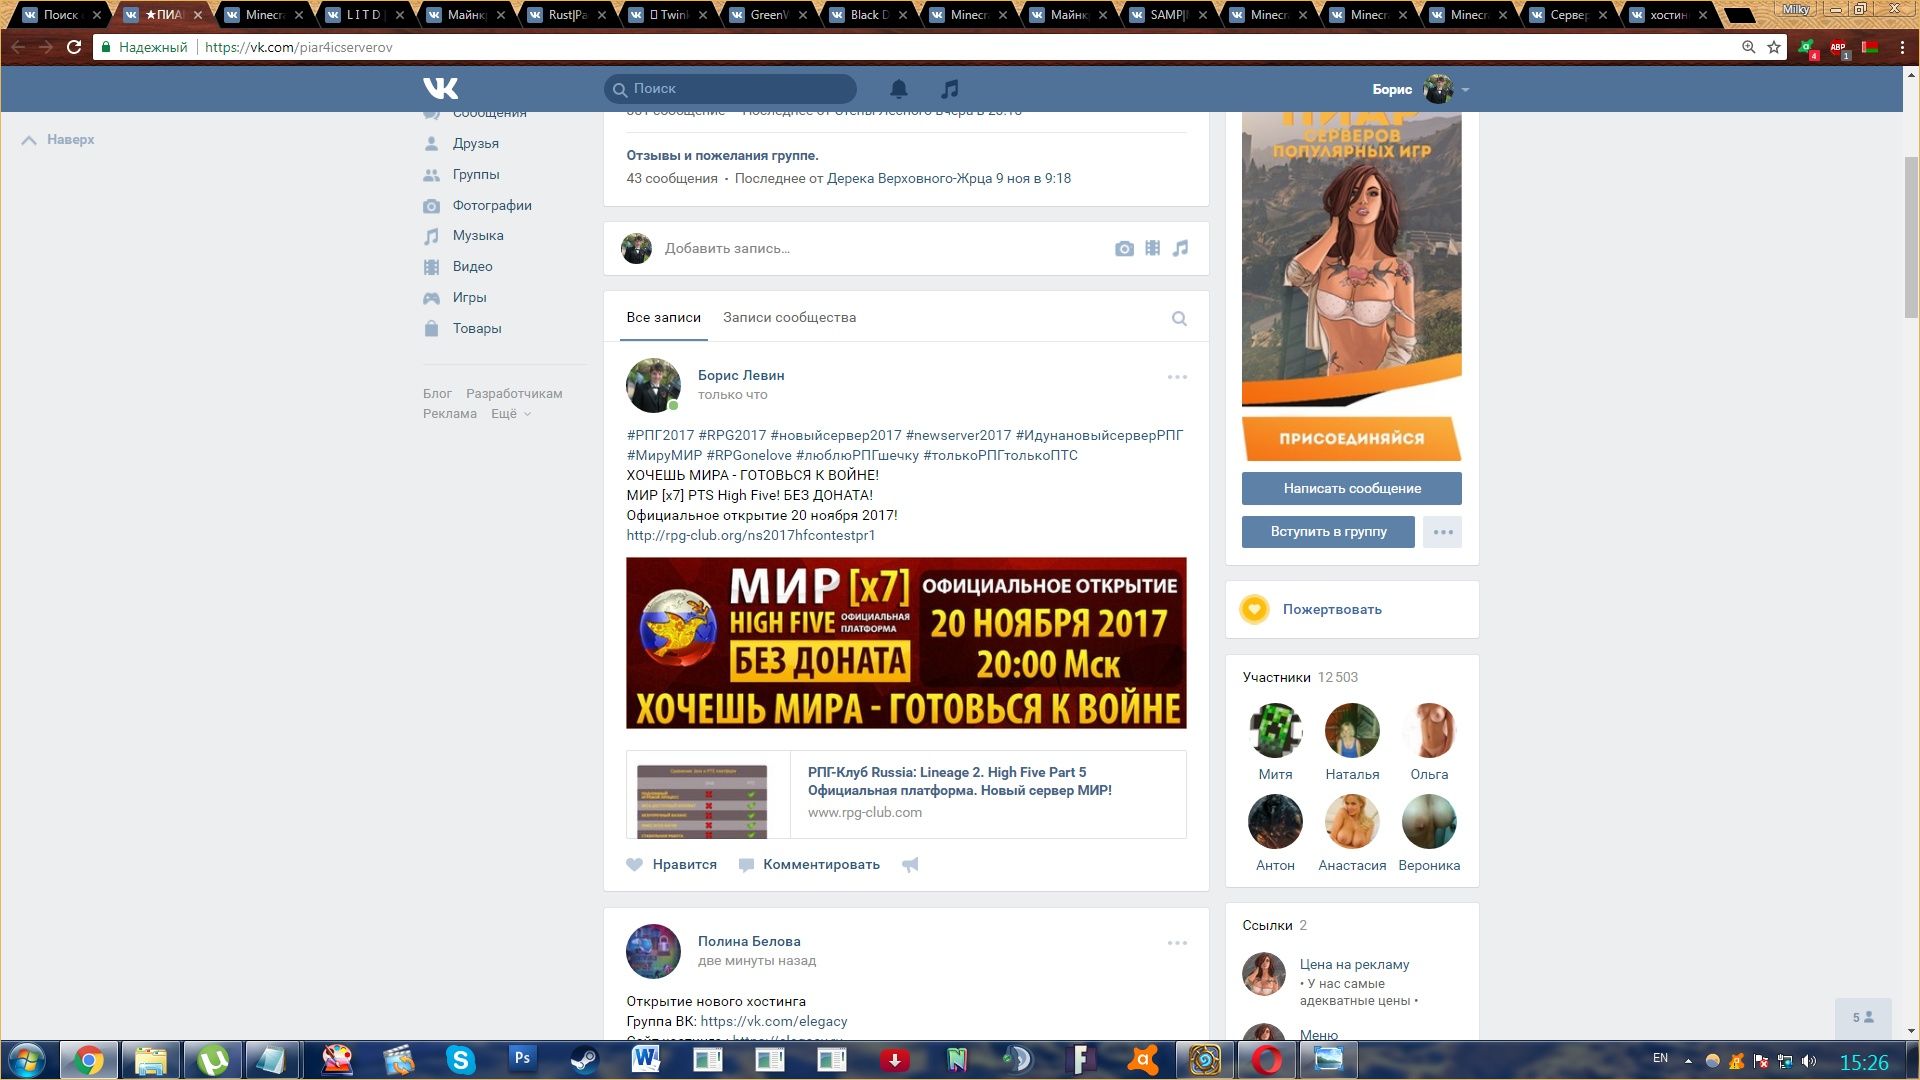The height and width of the screenshot is (1080, 1920).
Task: Open uTorrent from the Windows taskbar
Action: pyautogui.click(x=212, y=1059)
